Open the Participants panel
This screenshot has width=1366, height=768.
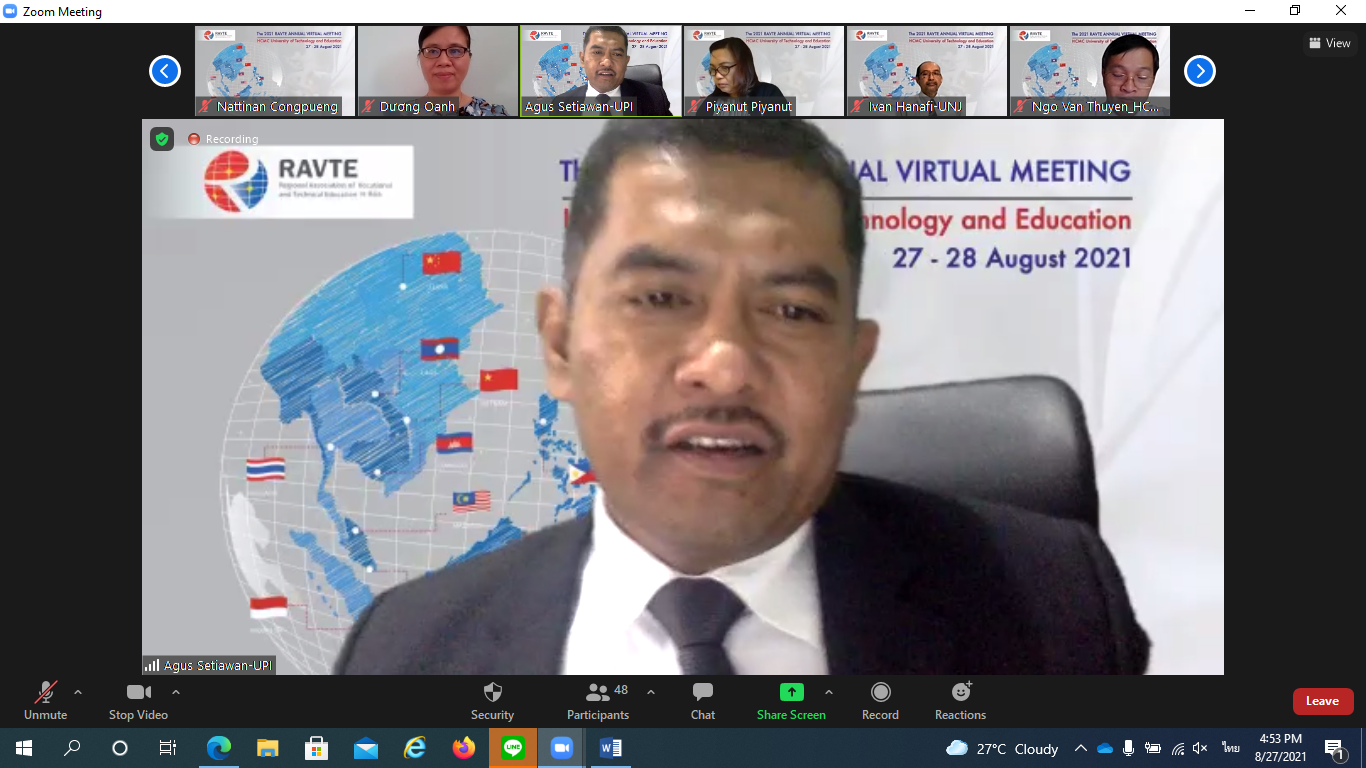[x=598, y=701]
